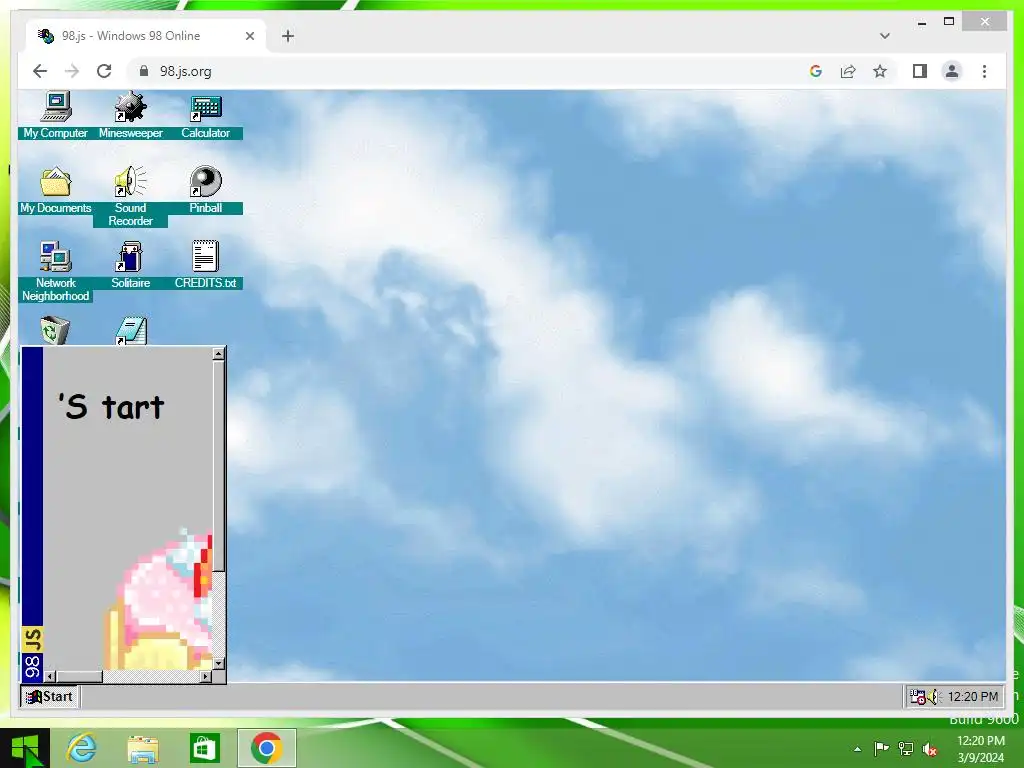This screenshot has height=768, width=1024.
Task: Click the horizontal scrollbar thumb in the Start menu window
Action: (x=79, y=677)
